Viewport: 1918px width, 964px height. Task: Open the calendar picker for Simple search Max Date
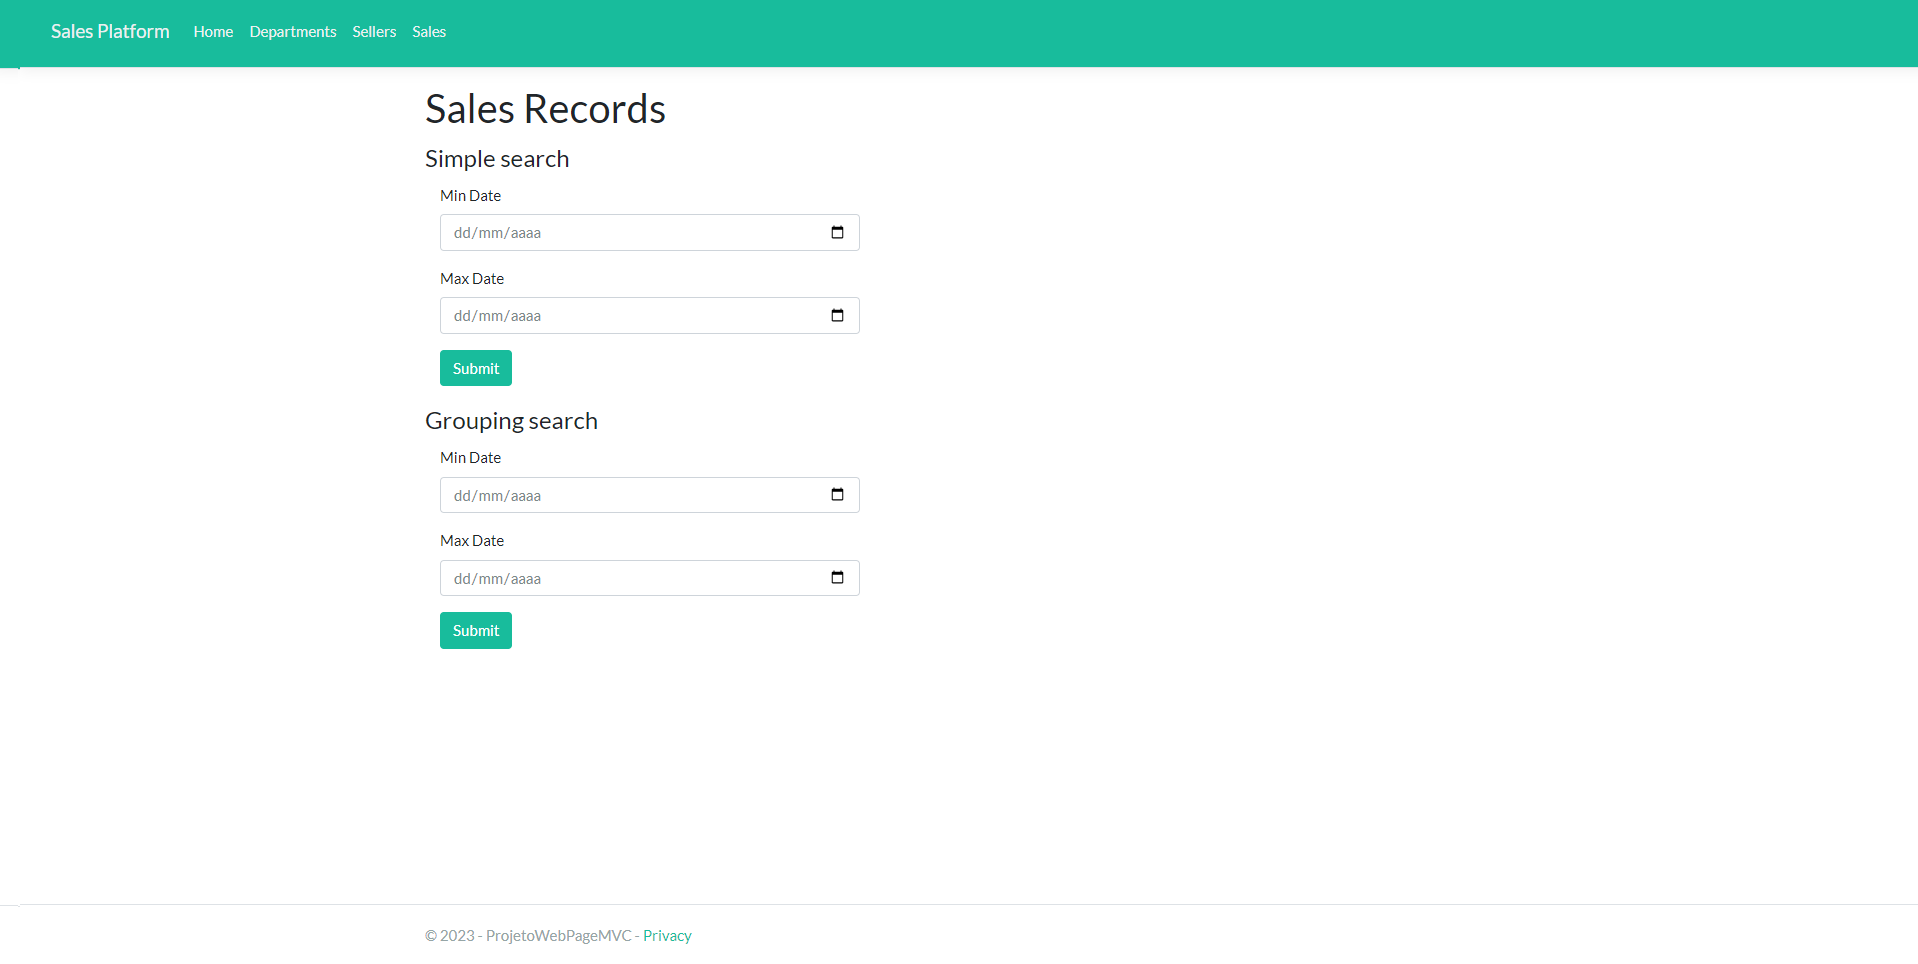836,315
